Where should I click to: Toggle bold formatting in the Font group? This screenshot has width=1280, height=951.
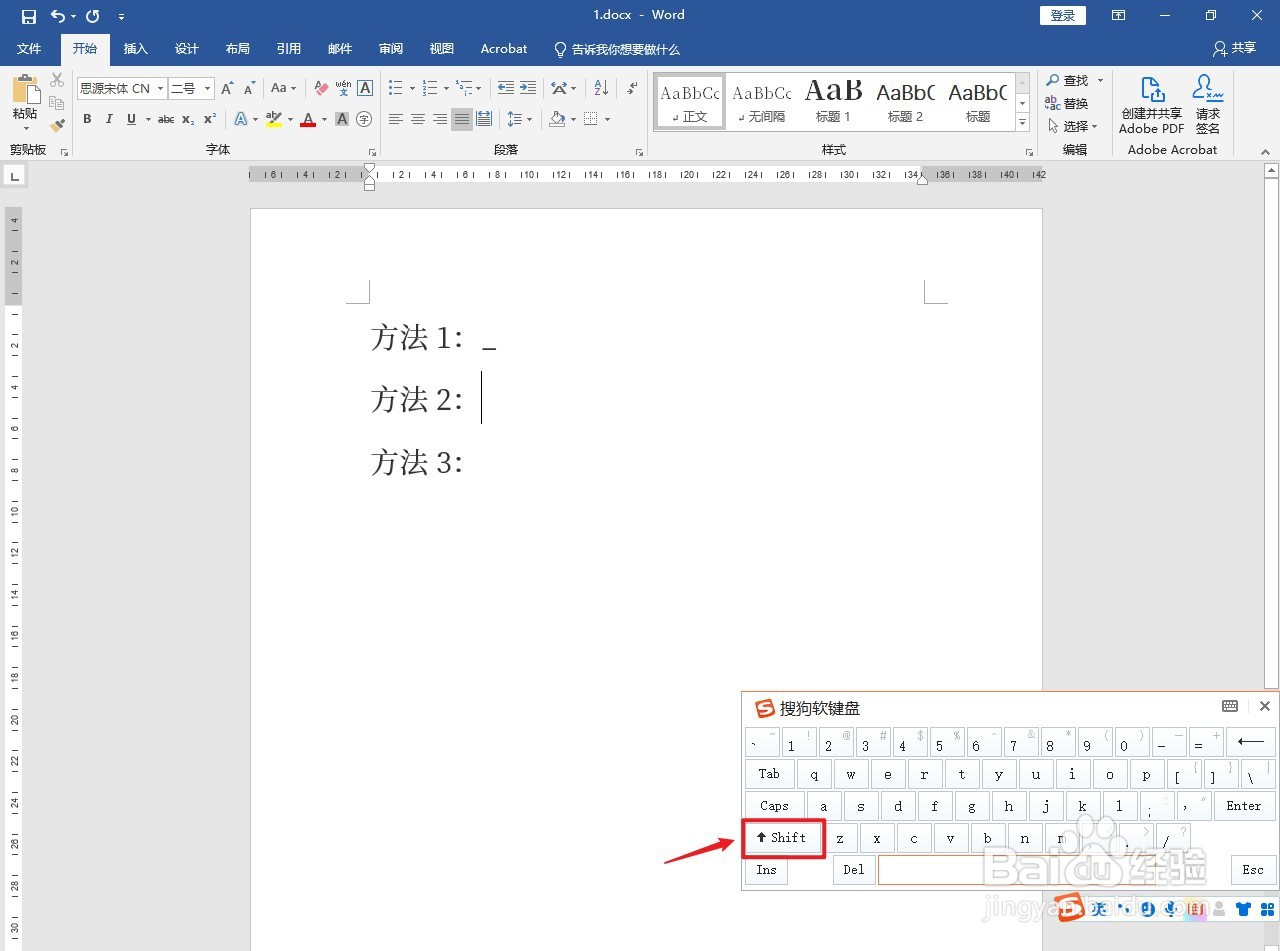pos(86,118)
